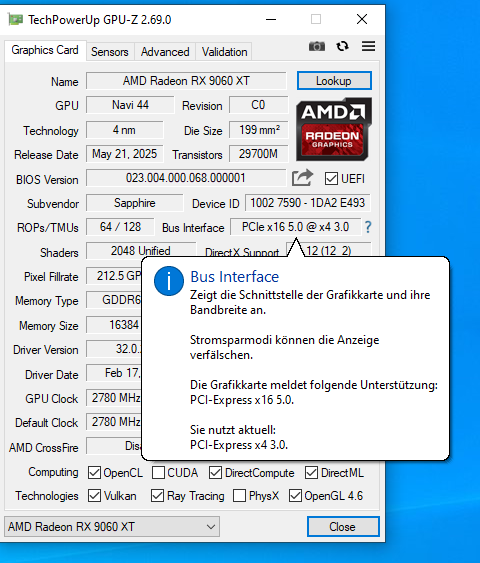480x563 pixels.
Task: Click the AMD Radeon Graphics logo
Action: (x=334, y=129)
